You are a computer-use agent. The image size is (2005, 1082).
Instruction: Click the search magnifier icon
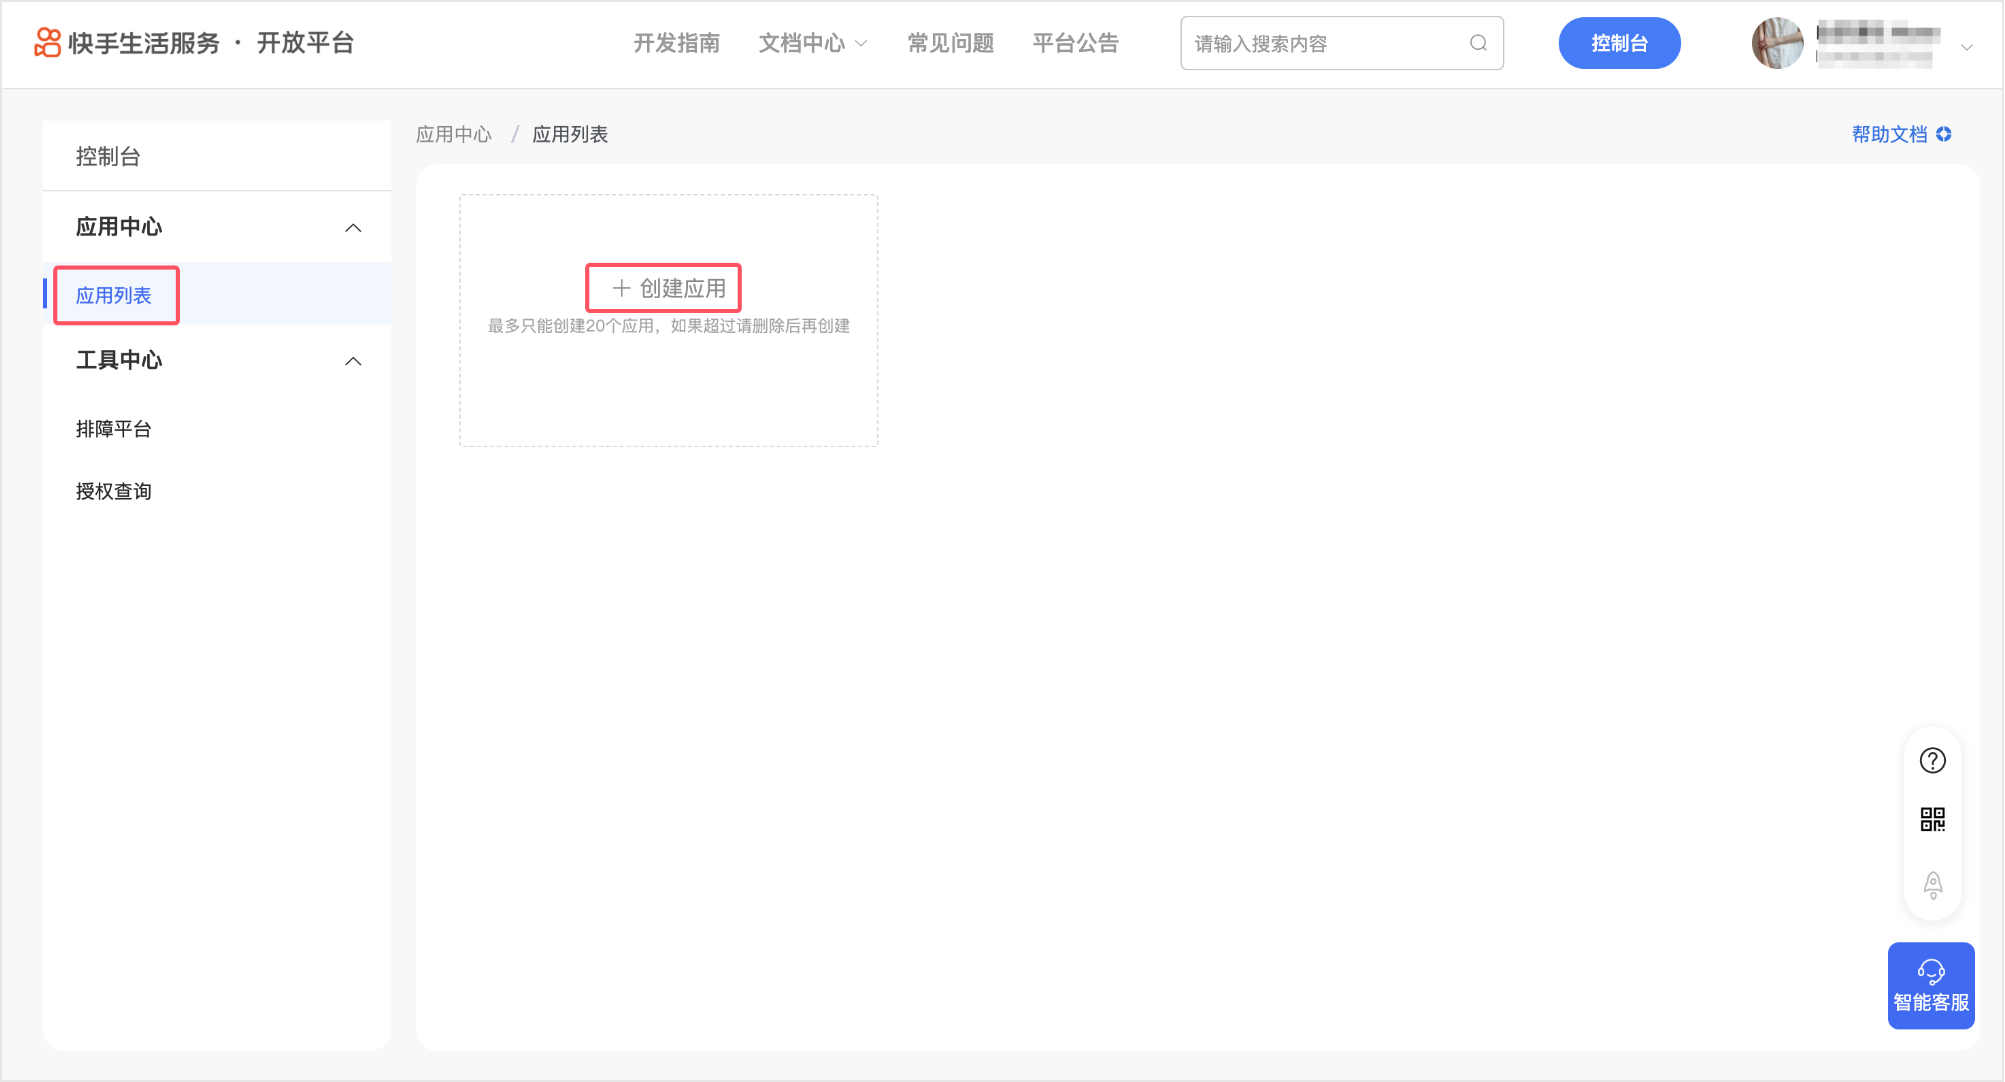point(1478,43)
